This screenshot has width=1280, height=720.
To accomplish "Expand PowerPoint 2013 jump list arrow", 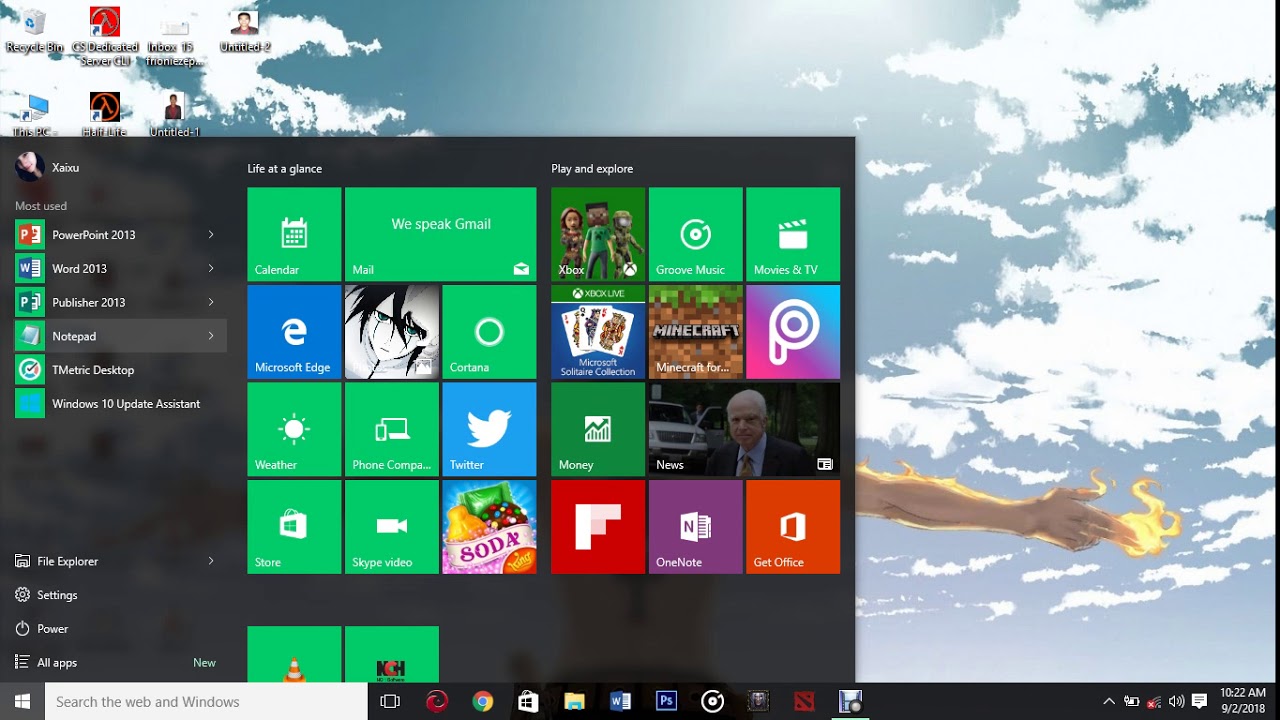I will pos(211,235).
